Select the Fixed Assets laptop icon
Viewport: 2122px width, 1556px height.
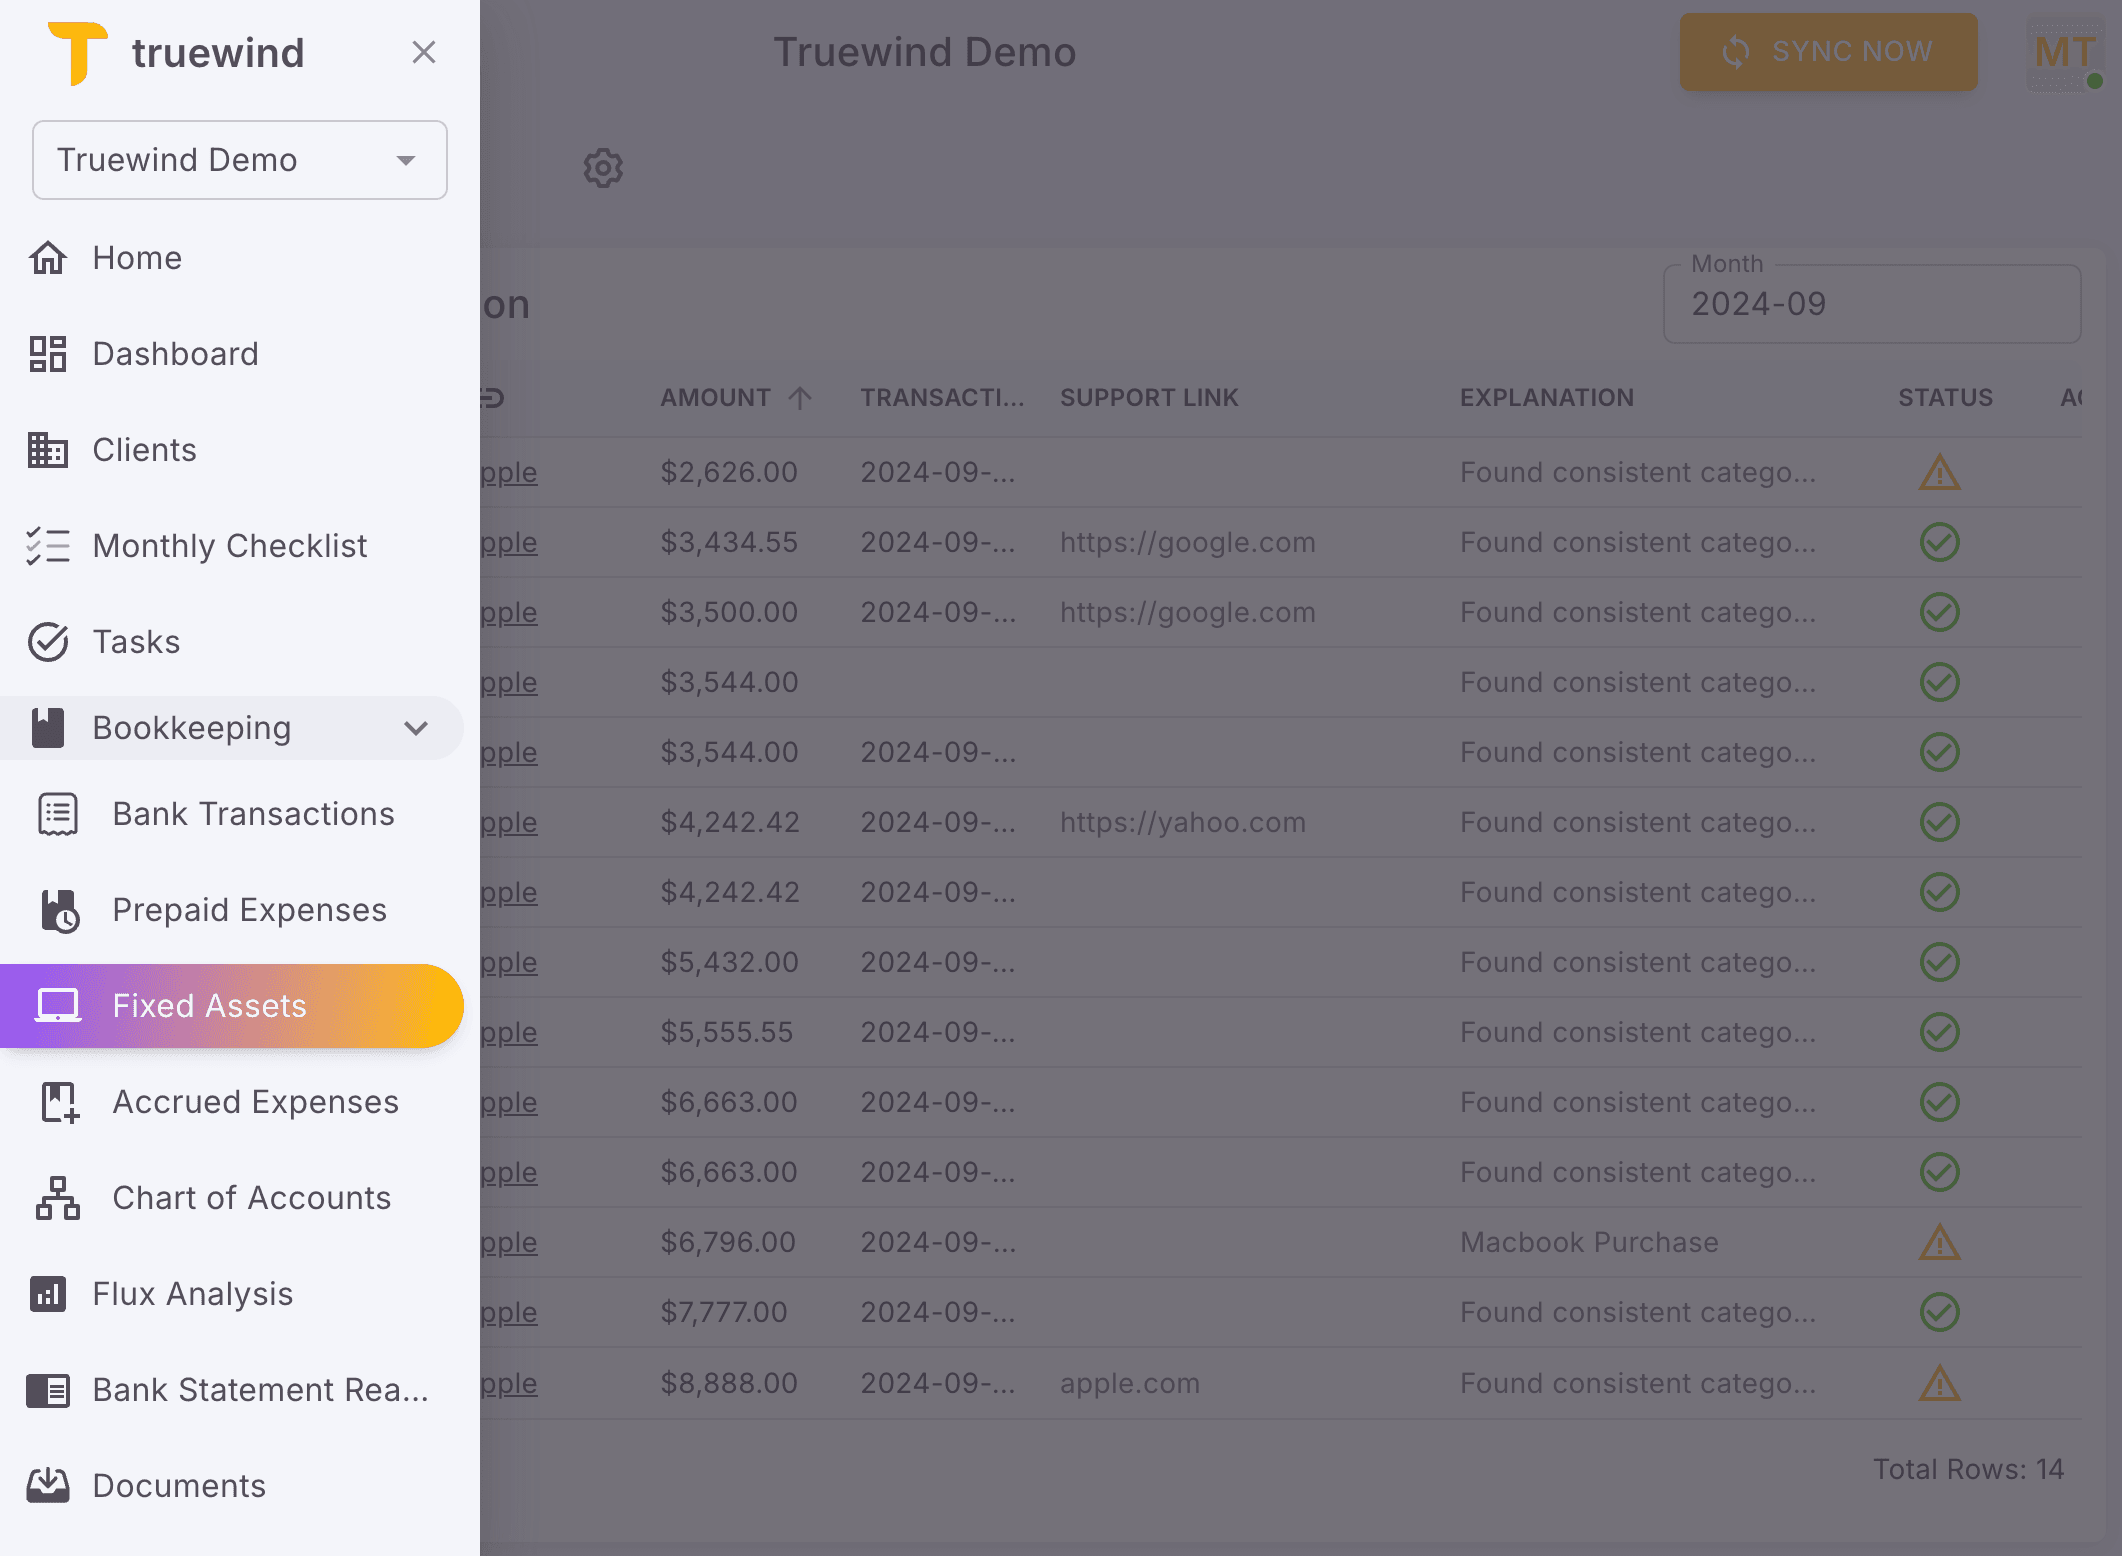(x=59, y=1005)
